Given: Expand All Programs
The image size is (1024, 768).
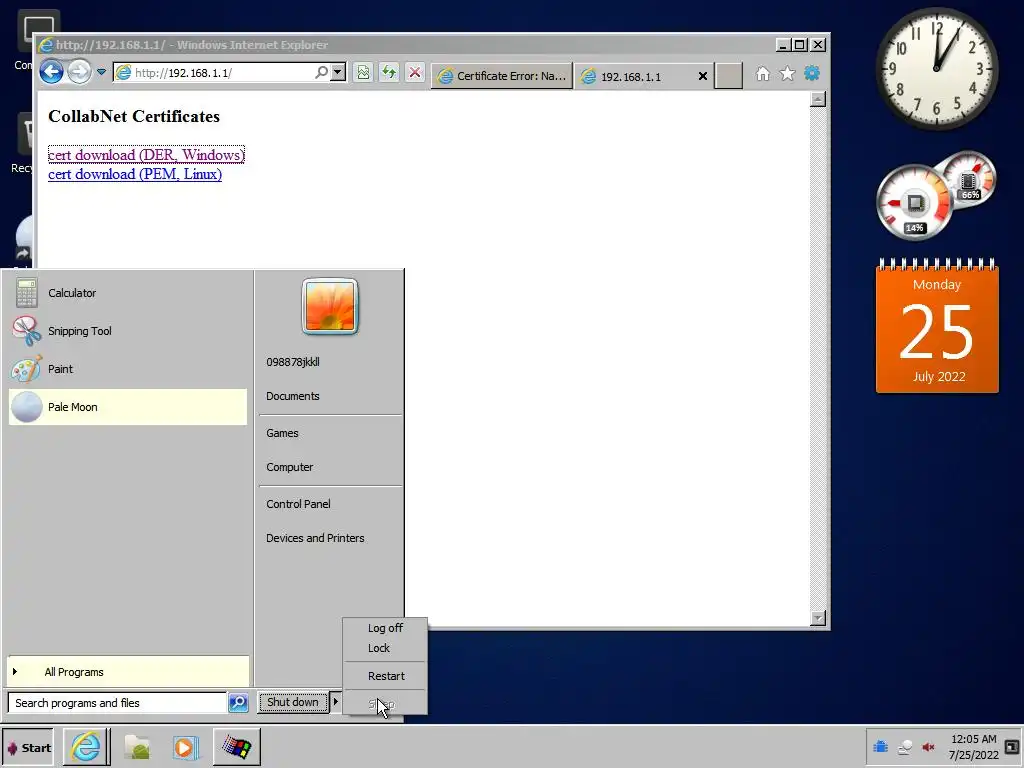Looking at the screenshot, I should [128, 672].
